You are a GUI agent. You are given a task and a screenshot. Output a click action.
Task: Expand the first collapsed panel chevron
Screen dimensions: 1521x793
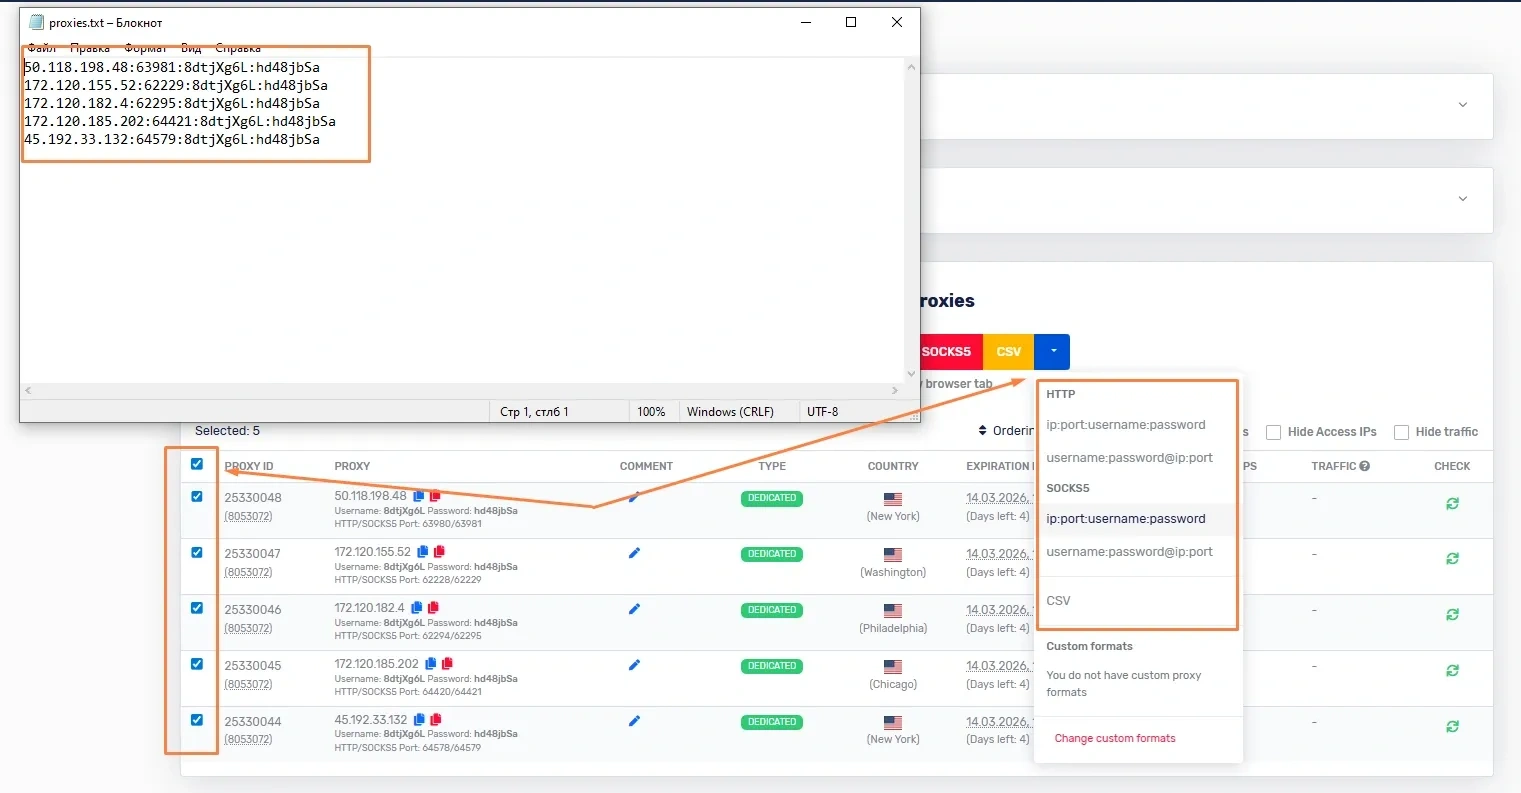pyautogui.click(x=1462, y=105)
